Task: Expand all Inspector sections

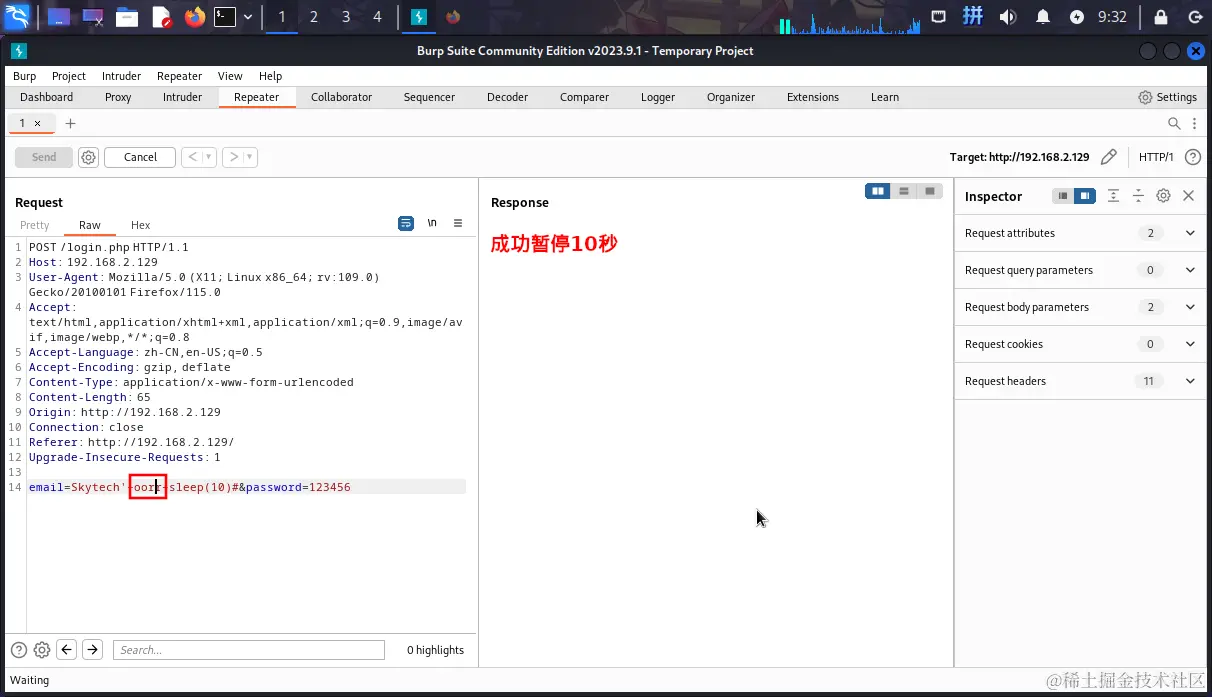Action: [x=1113, y=196]
